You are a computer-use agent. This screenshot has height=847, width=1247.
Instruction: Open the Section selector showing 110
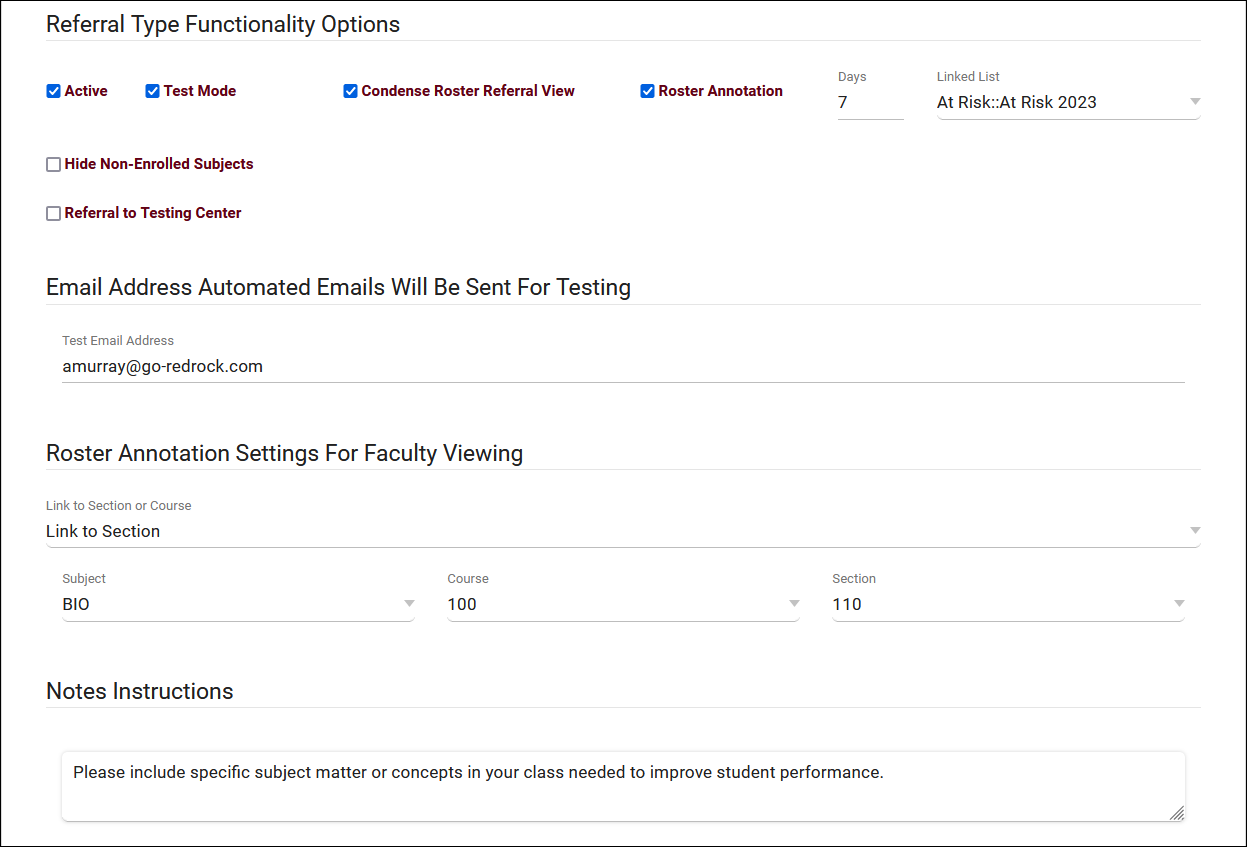pos(1000,604)
